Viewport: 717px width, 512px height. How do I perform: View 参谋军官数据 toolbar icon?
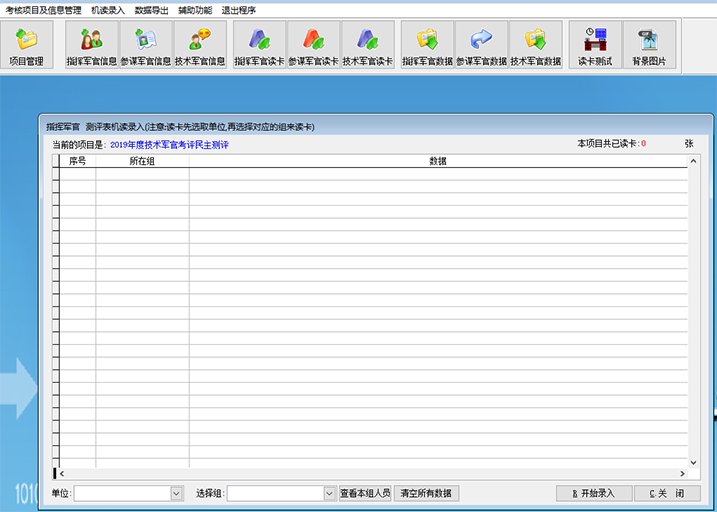pos(482,46)
